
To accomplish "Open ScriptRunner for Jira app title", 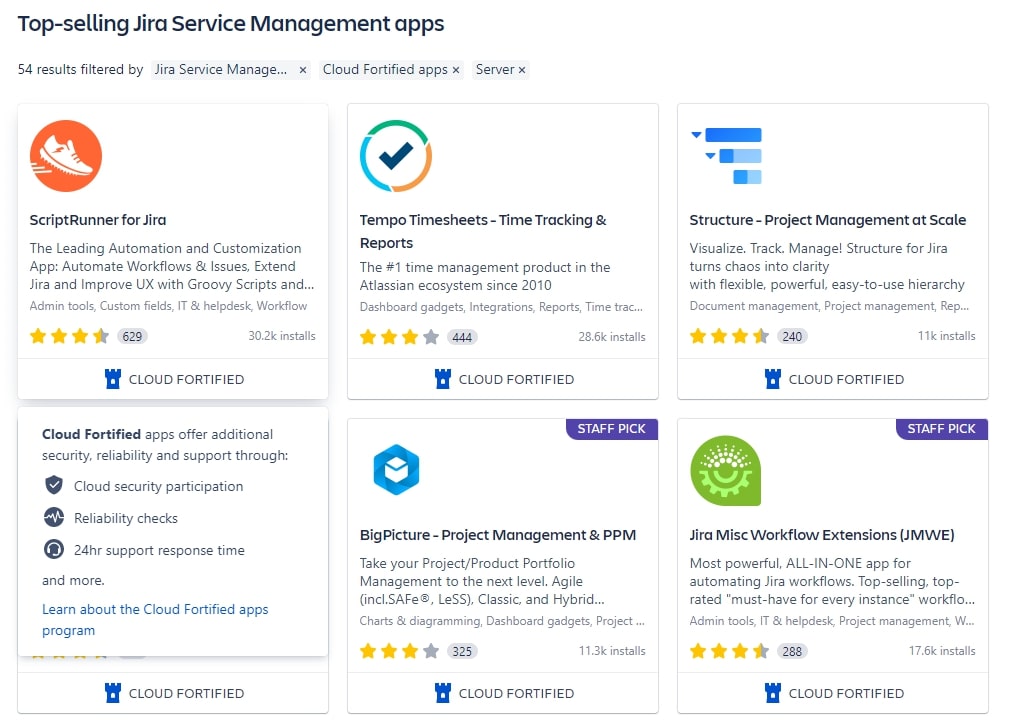I will pyautogui.click(x=98, y=220).
